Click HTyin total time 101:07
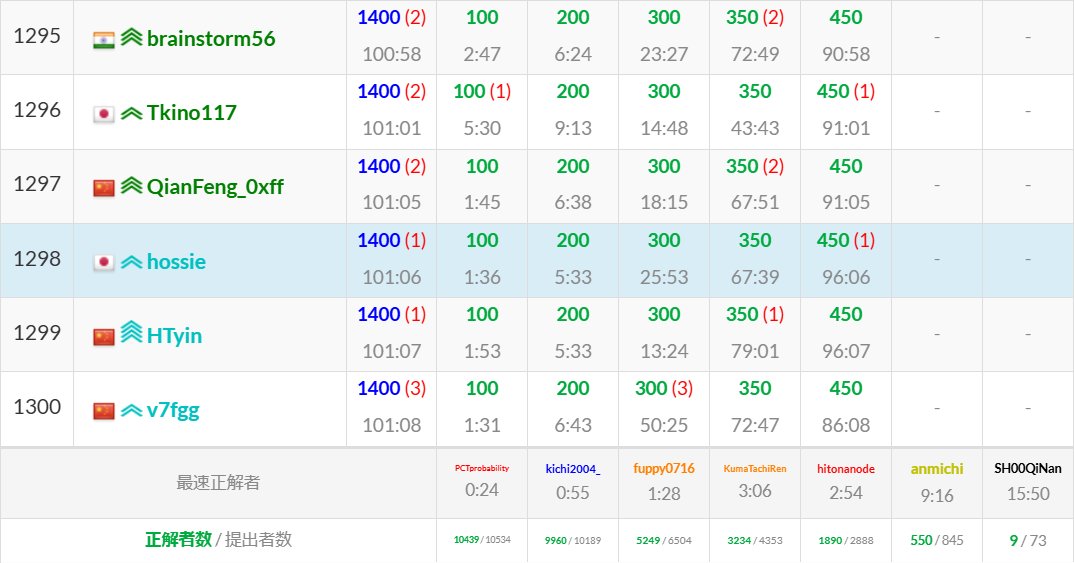 coord(392,351)
